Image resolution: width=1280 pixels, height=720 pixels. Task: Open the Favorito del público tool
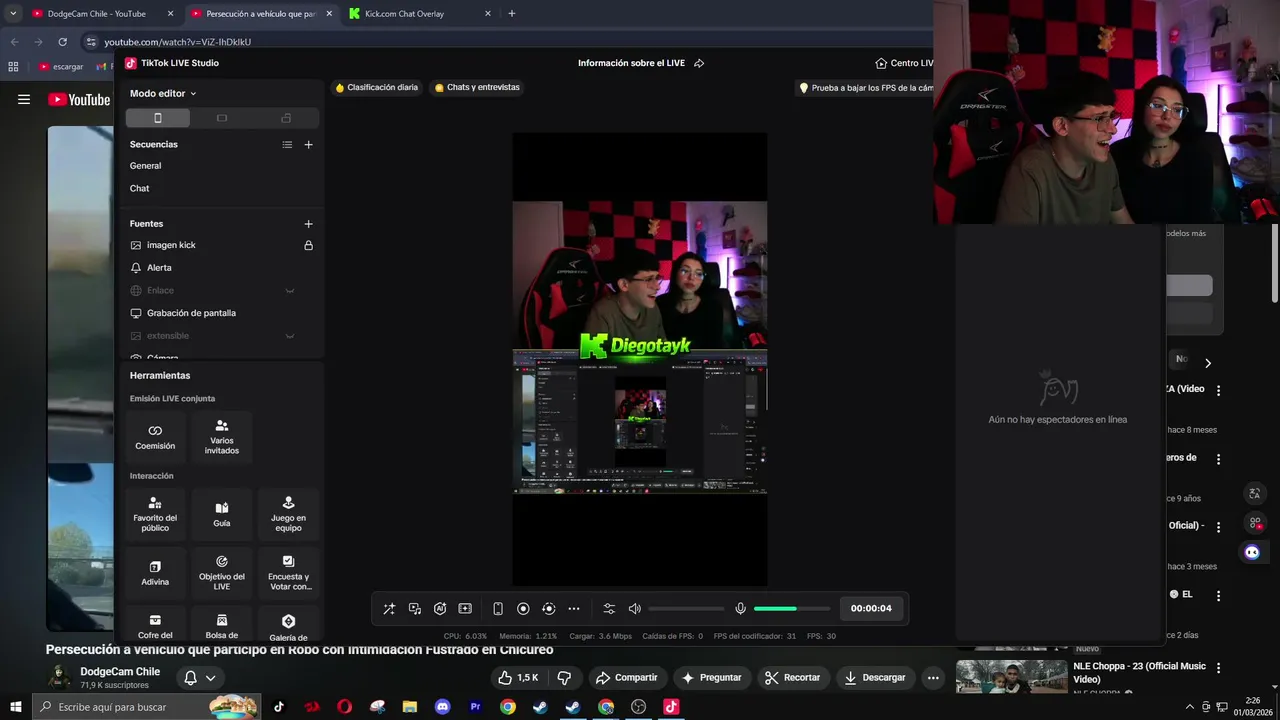pyautogui.click(x=155, y=514)
